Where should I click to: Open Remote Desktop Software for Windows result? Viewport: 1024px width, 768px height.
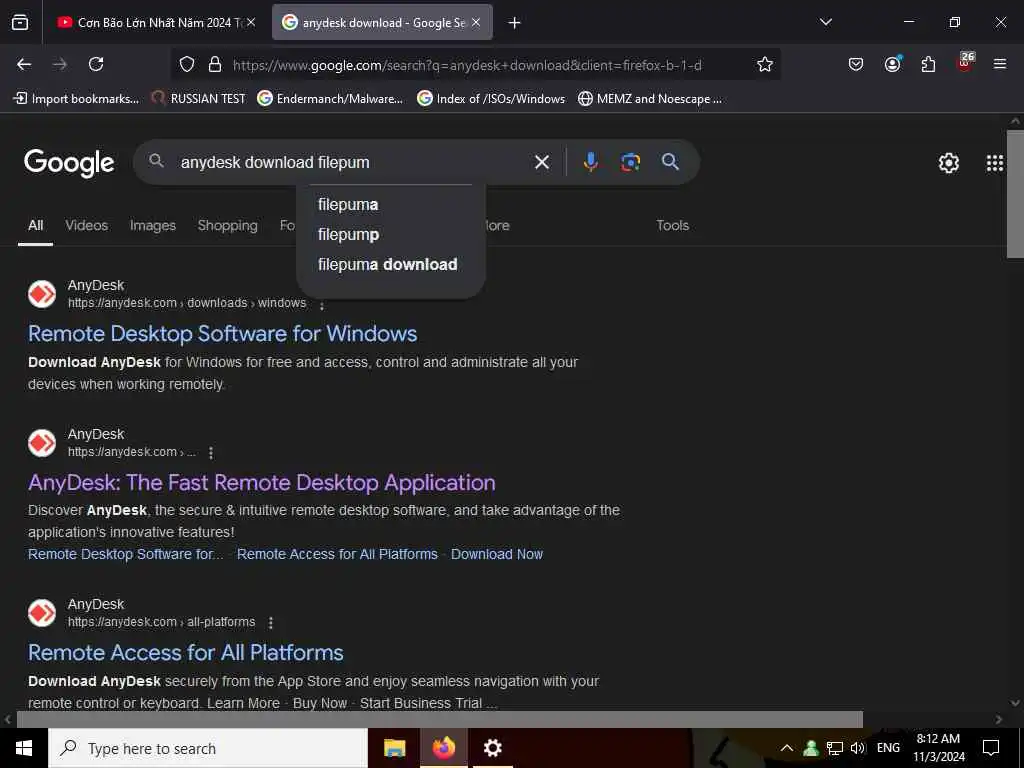[x=223, y=334]
